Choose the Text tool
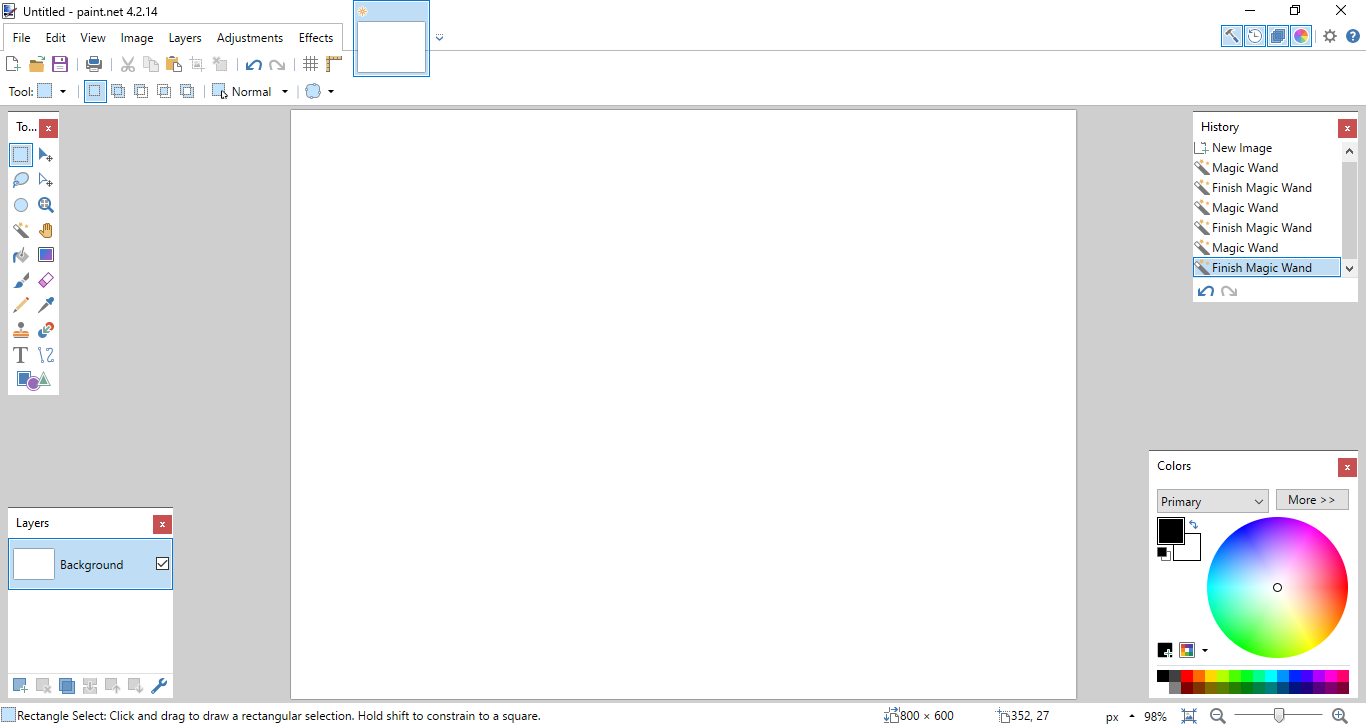Screen dimensions: 1366x728 21,355
